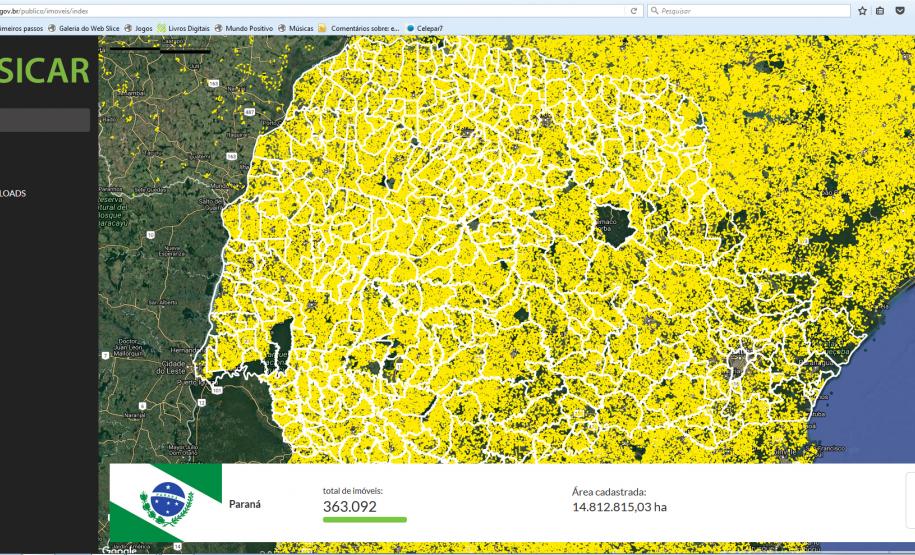Viewport: 915px width, 555px height.
Task: Open the bookmarks library icon
Action: coord(879,10)
